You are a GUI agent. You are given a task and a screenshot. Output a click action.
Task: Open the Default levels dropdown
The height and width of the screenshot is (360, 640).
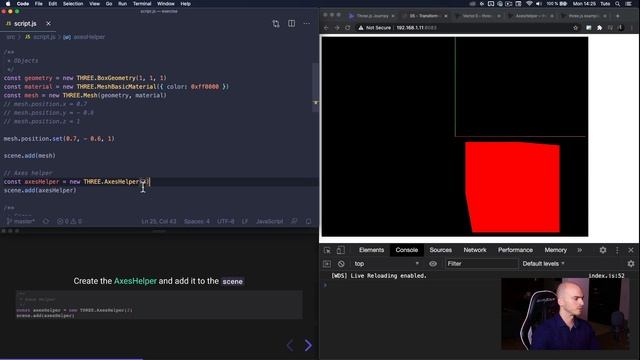(x=543, y=264)
